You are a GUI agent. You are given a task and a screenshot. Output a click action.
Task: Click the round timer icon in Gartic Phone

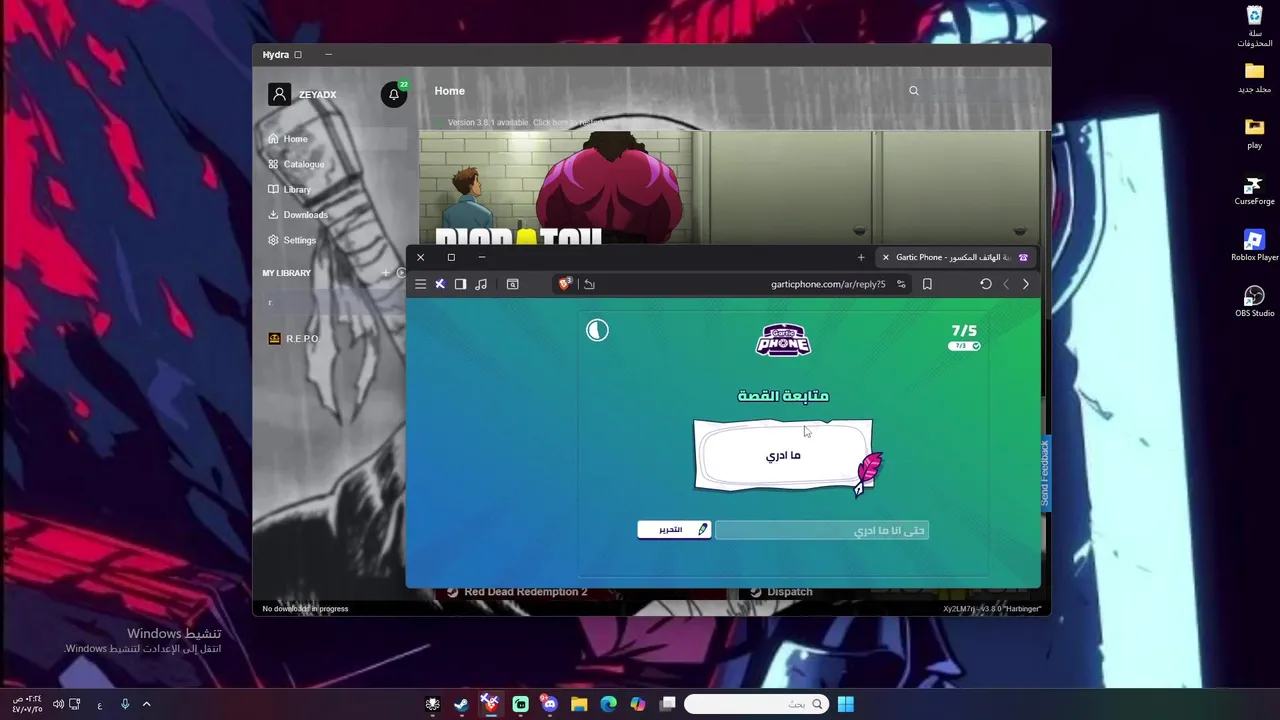click(x=597, y=330)
